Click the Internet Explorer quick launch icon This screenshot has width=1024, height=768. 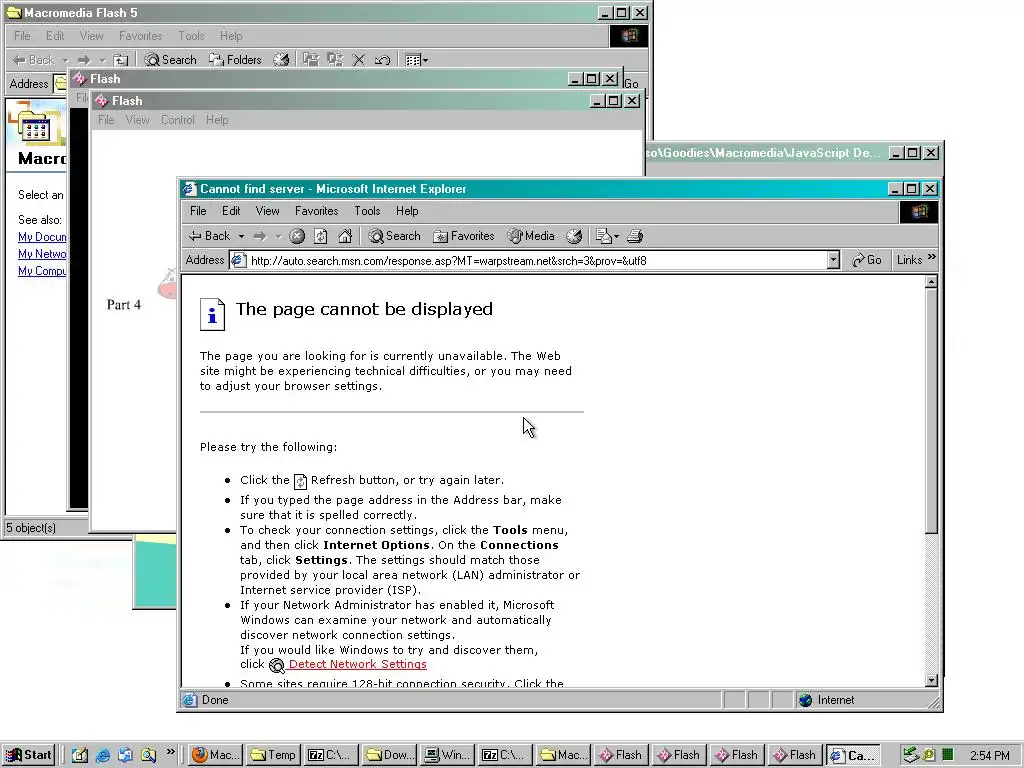103,755
